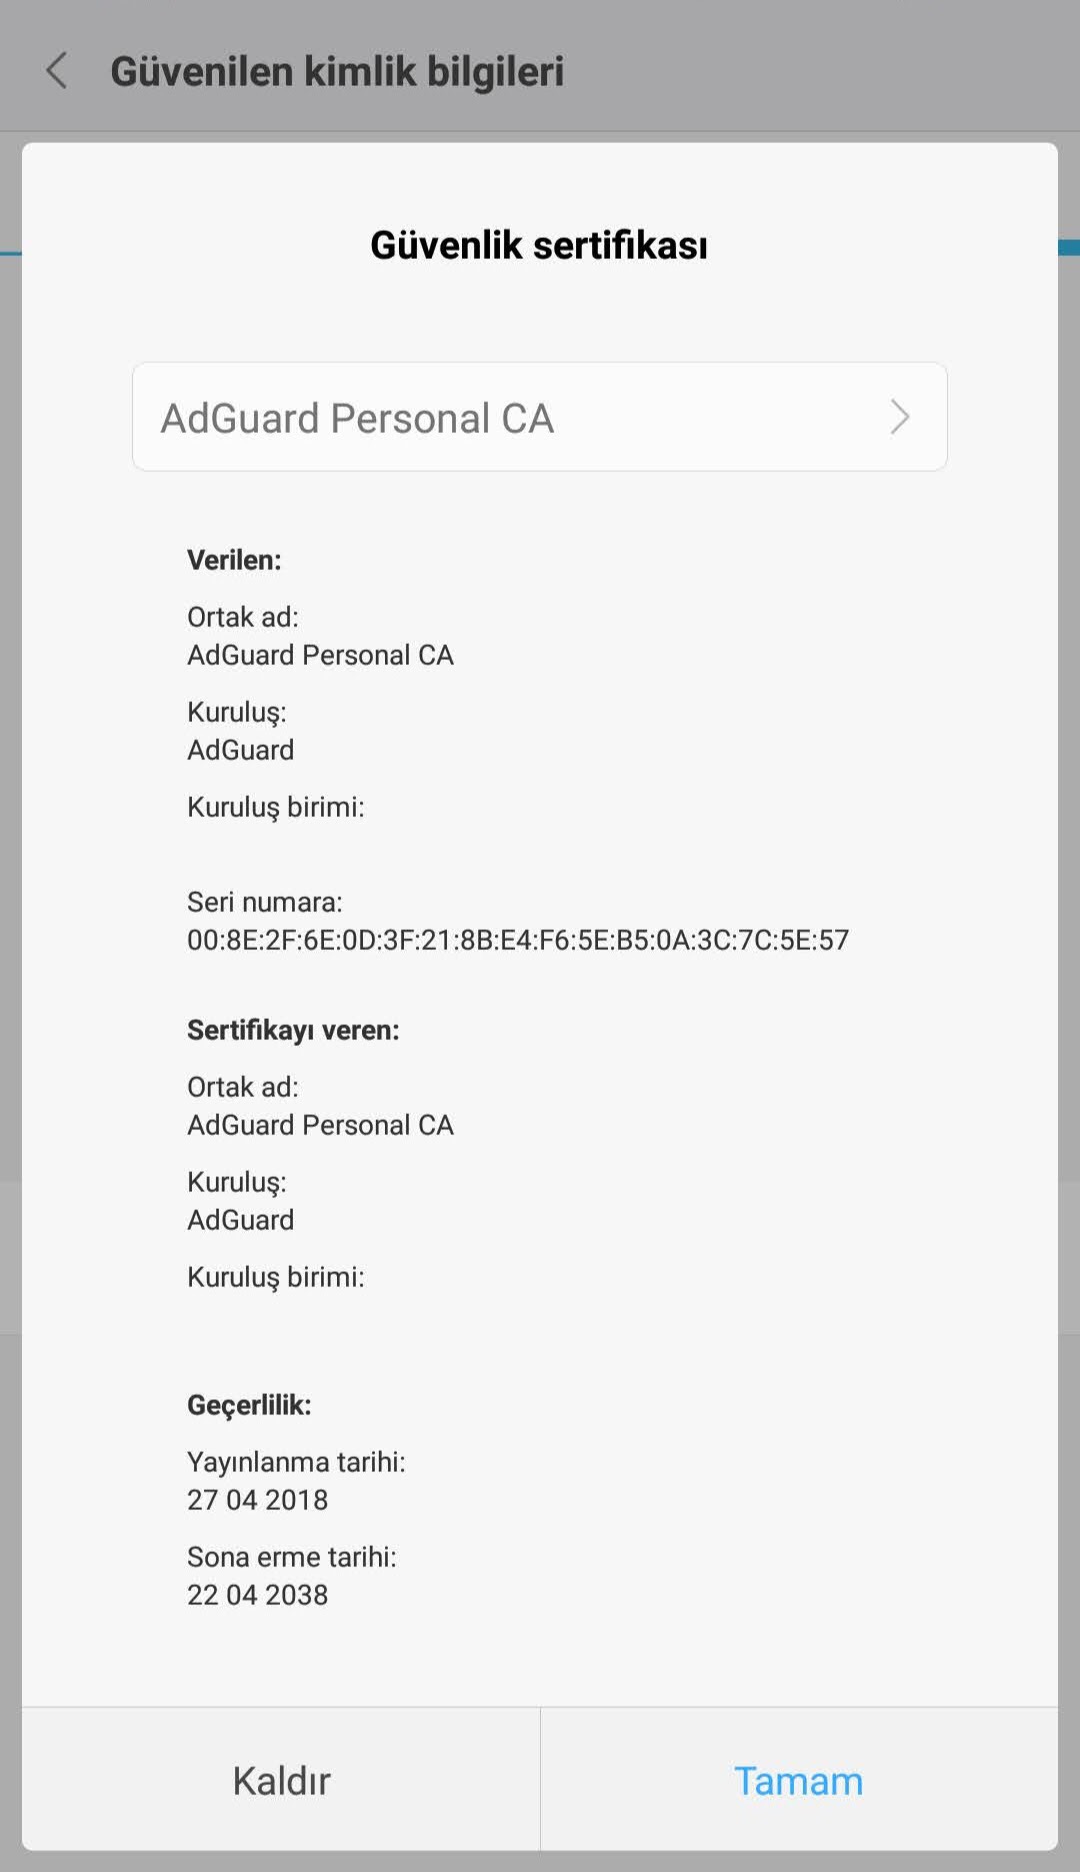Confirm with the Tamam button
The width and height of the screenshot is (1080, 1872).
798,1781
